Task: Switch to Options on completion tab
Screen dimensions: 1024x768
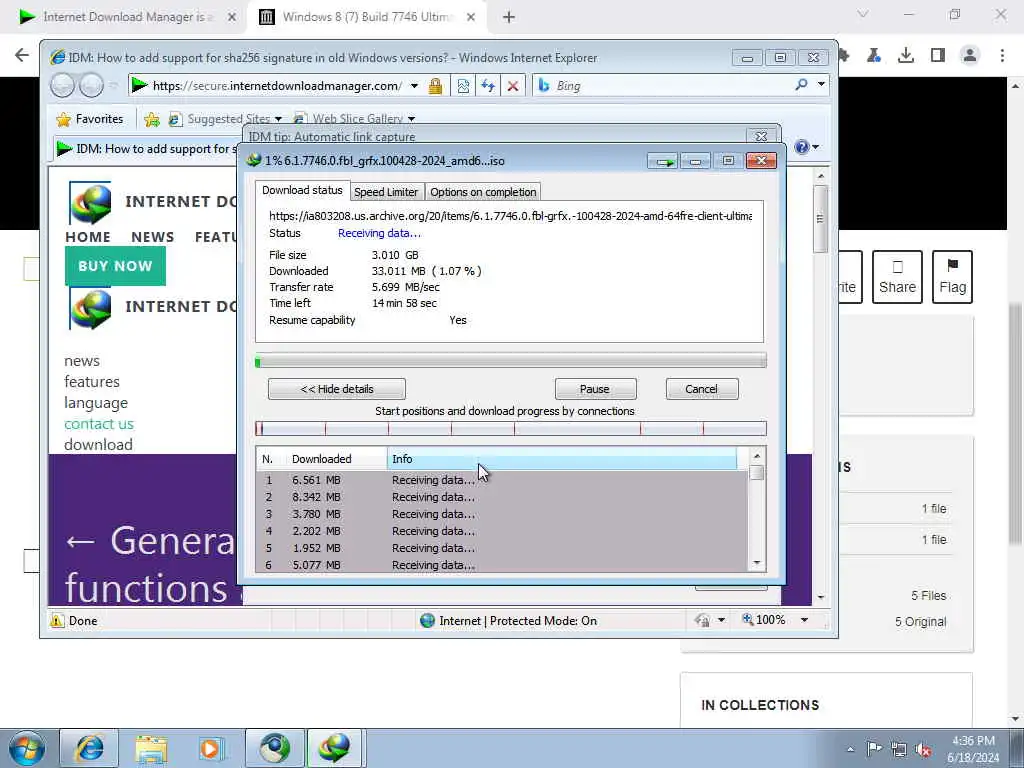Action: [x=483, y=192]
